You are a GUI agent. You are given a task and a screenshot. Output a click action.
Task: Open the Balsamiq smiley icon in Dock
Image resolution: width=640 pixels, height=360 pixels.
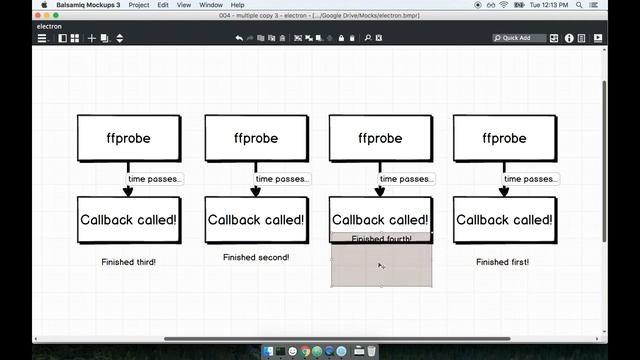click(293, 351)
